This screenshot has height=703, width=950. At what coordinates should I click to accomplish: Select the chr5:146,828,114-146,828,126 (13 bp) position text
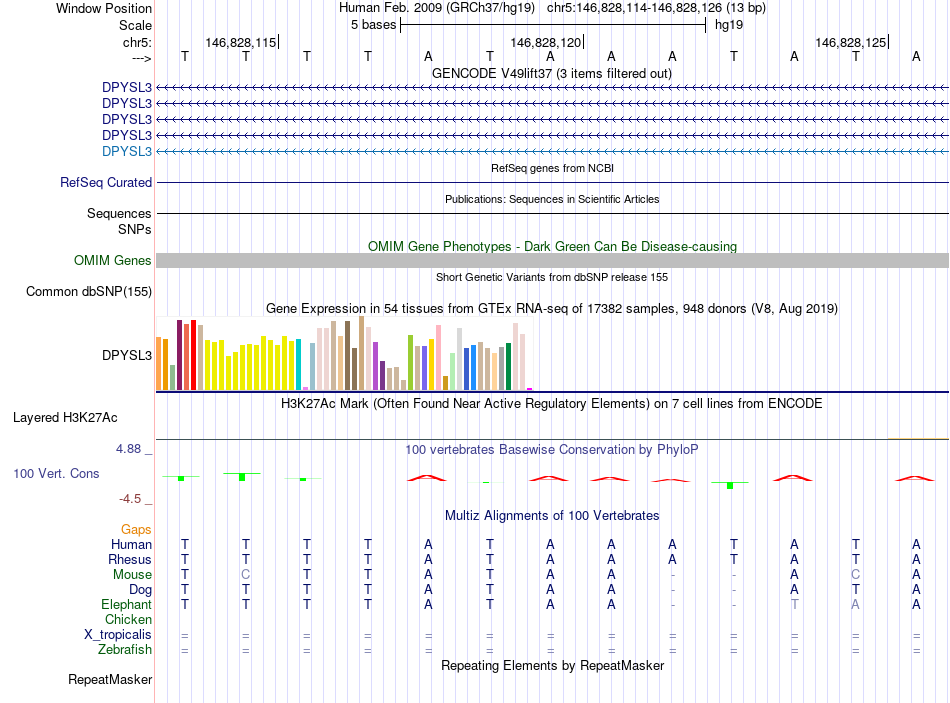[656, 8]
